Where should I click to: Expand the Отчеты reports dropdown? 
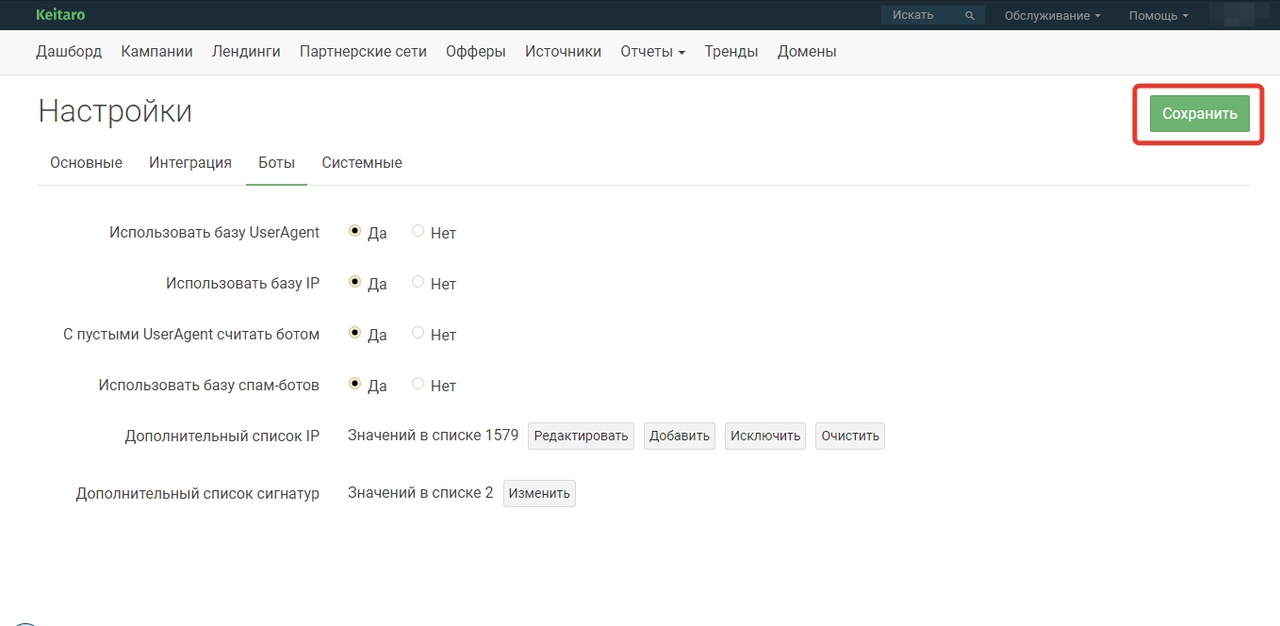pyautogui.click(x=652, y=52)
